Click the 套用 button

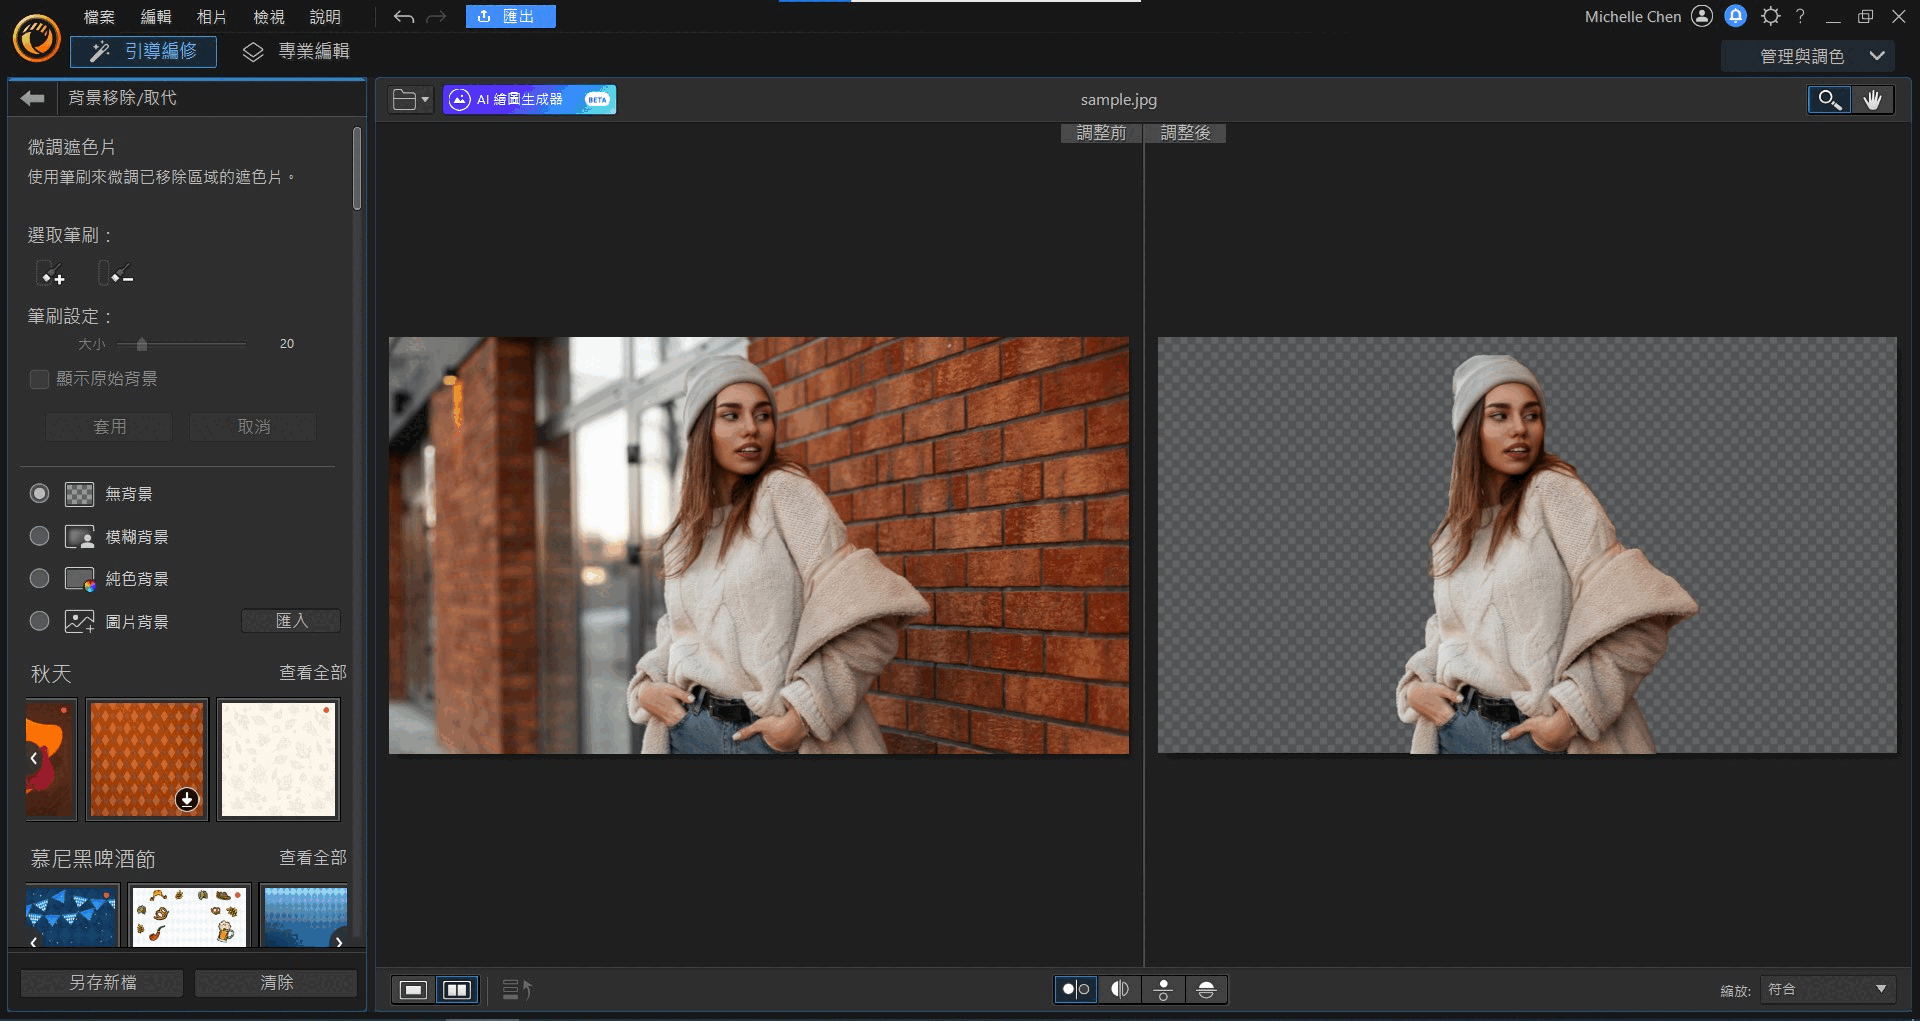[109, 427]
